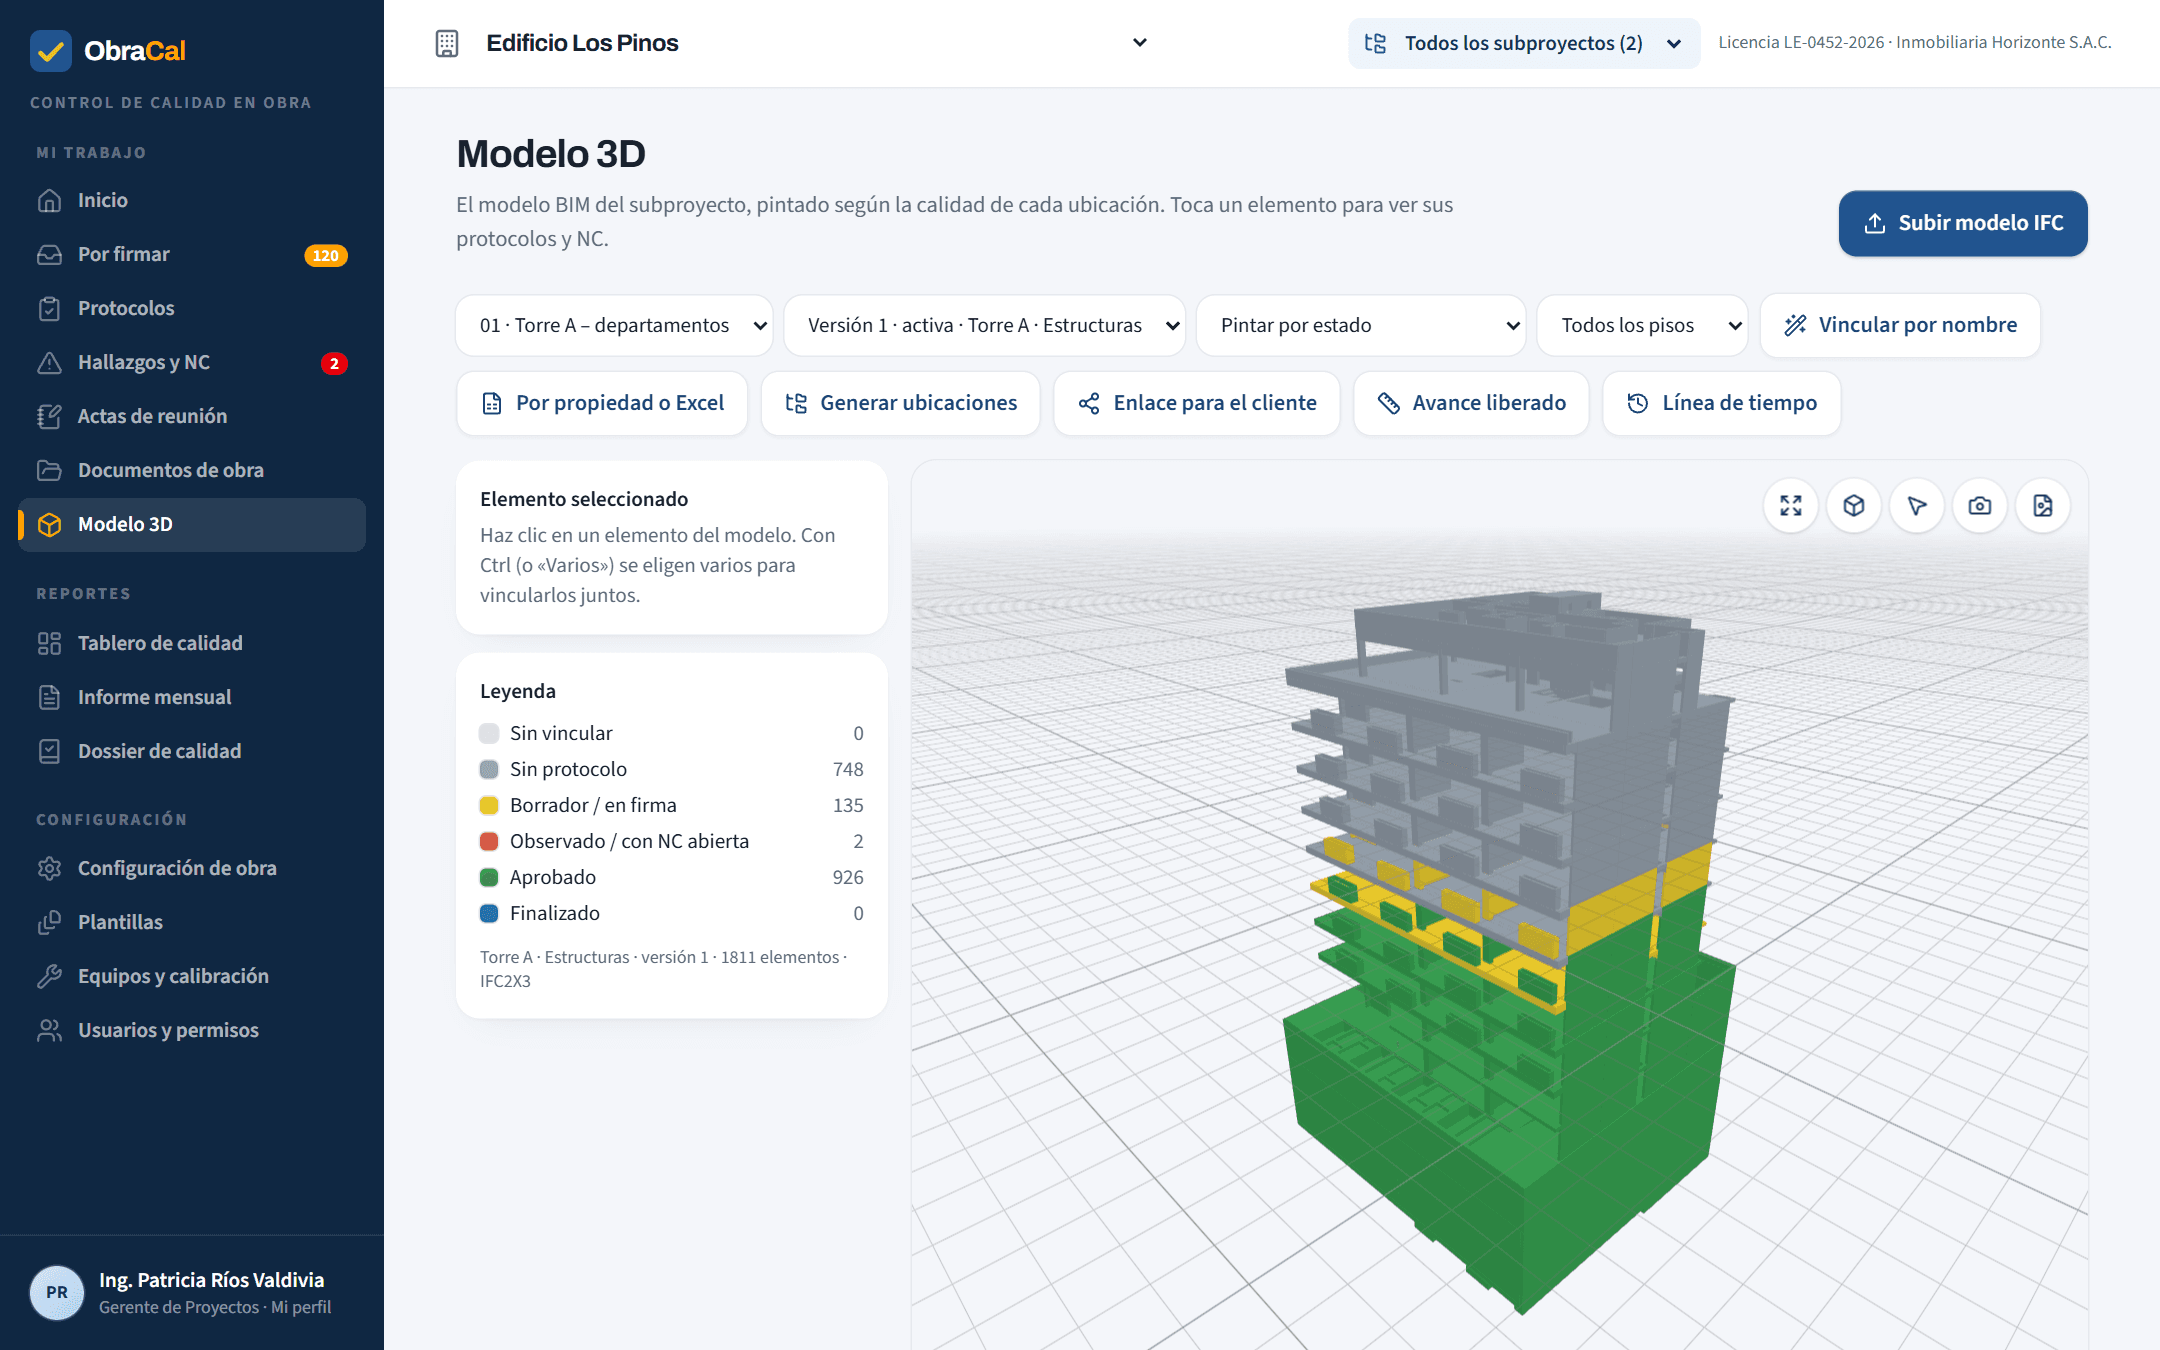Click the Protocolos clipboard icon
Screen dimensions: 2160x1350
(x=49, y=308)
